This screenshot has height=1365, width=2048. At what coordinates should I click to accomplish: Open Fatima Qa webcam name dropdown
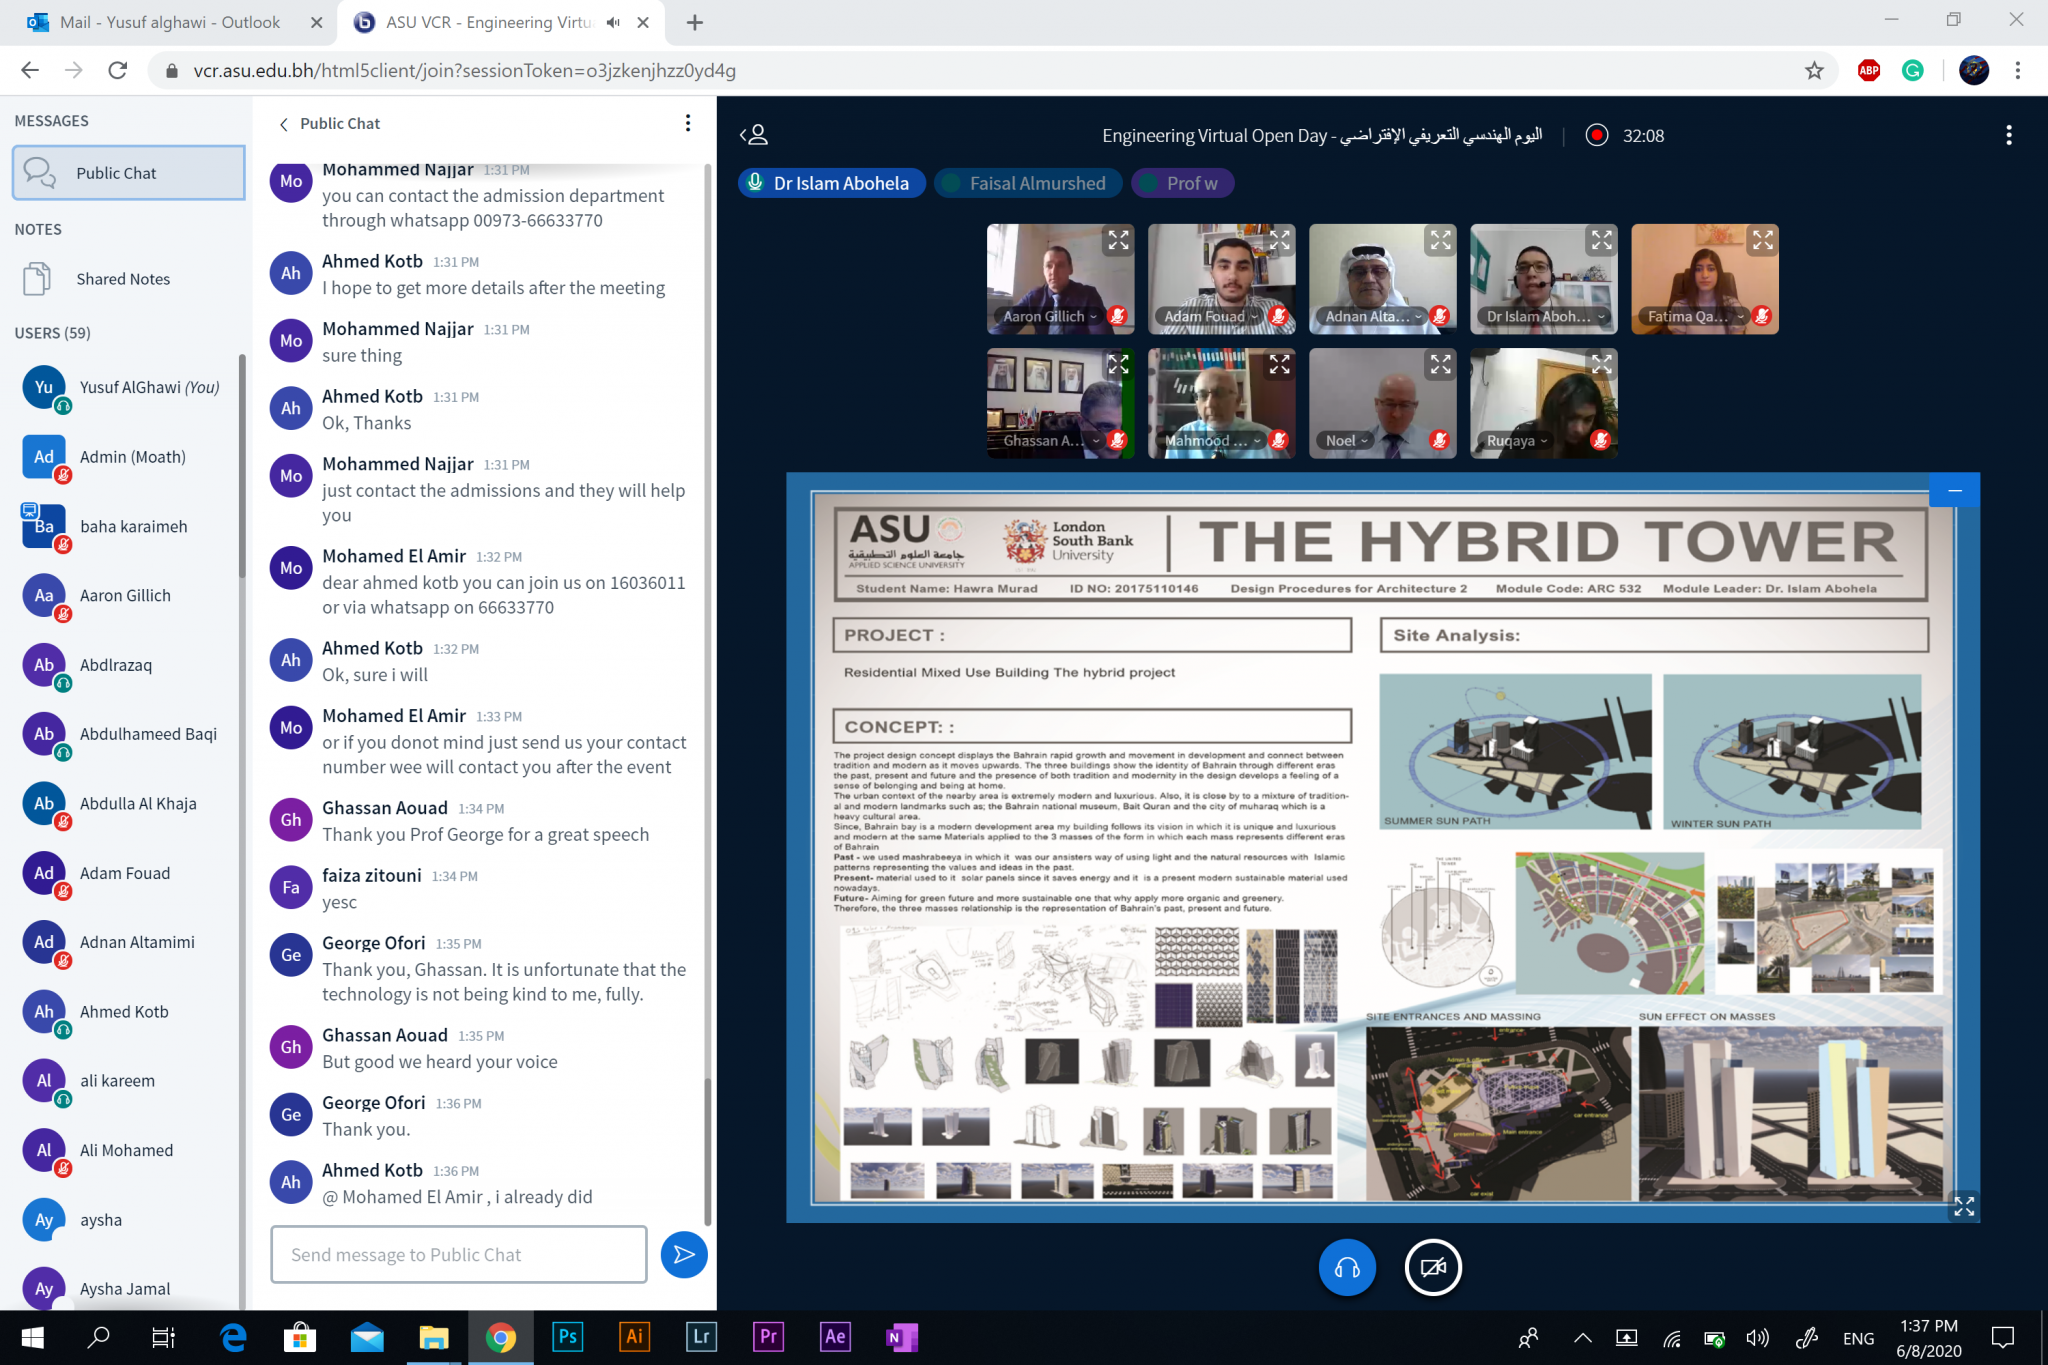[1695, 316]
